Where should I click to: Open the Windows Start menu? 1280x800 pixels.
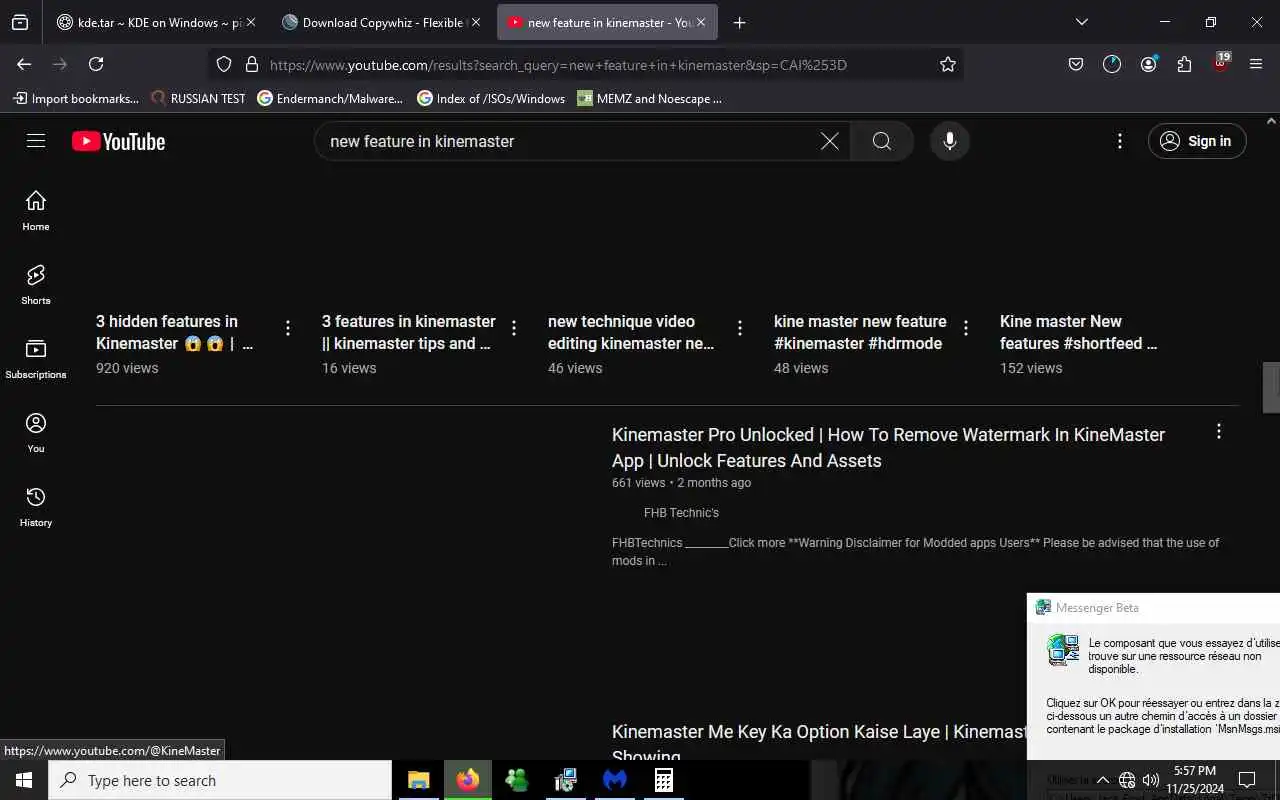tap(24, 780)
